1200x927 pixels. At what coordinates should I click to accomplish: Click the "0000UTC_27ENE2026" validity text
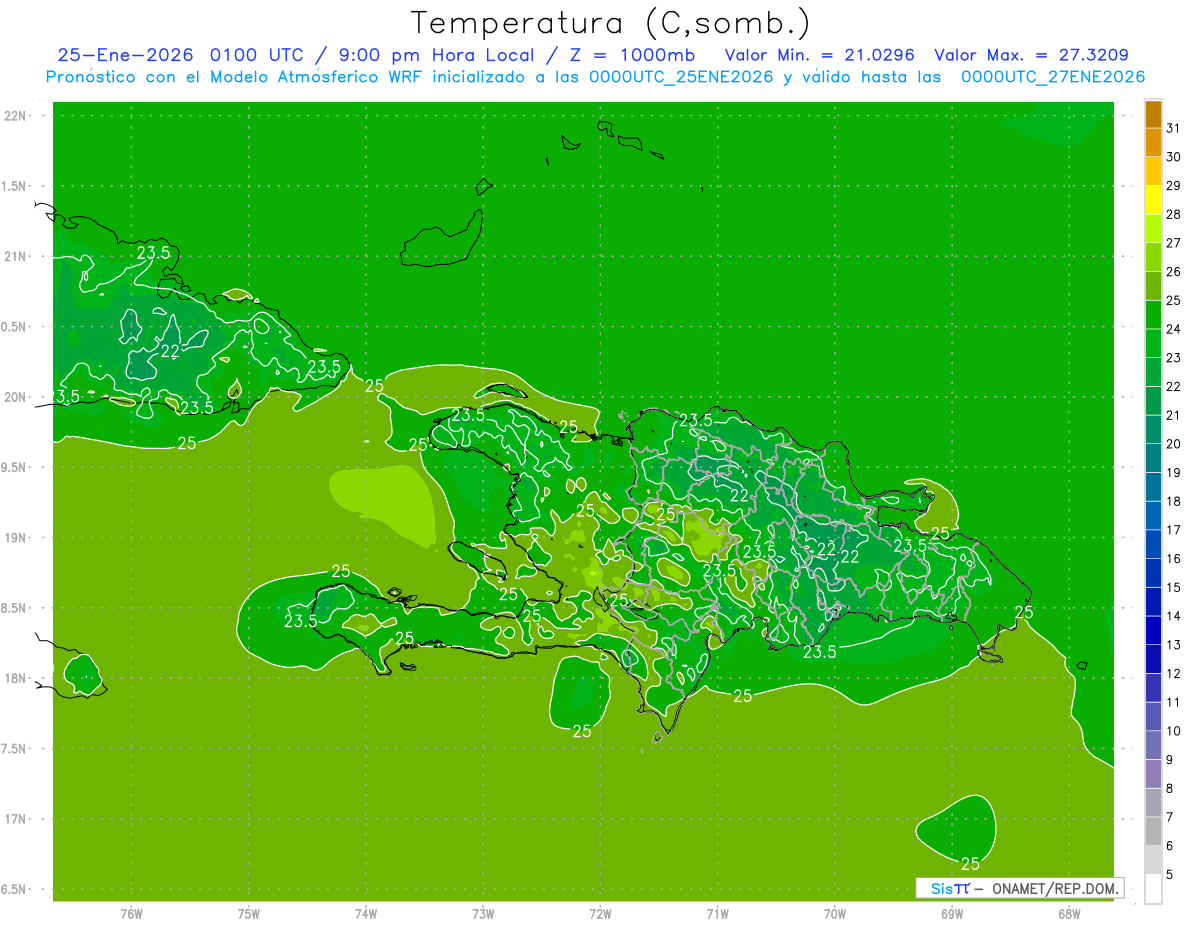click(1053, 77)
